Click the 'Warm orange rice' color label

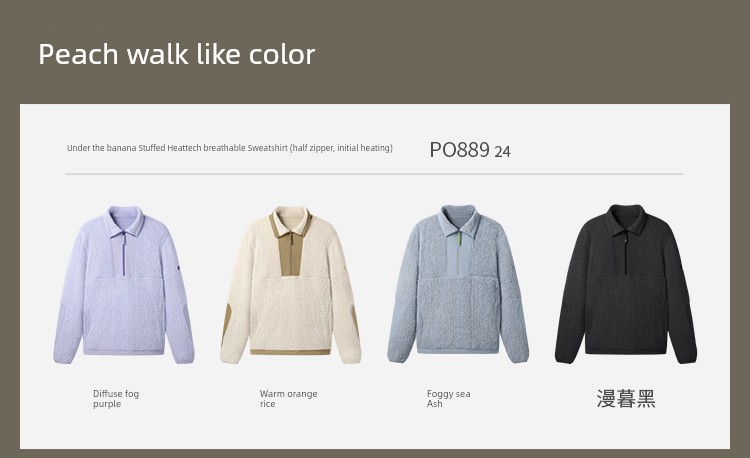(288, 399)
